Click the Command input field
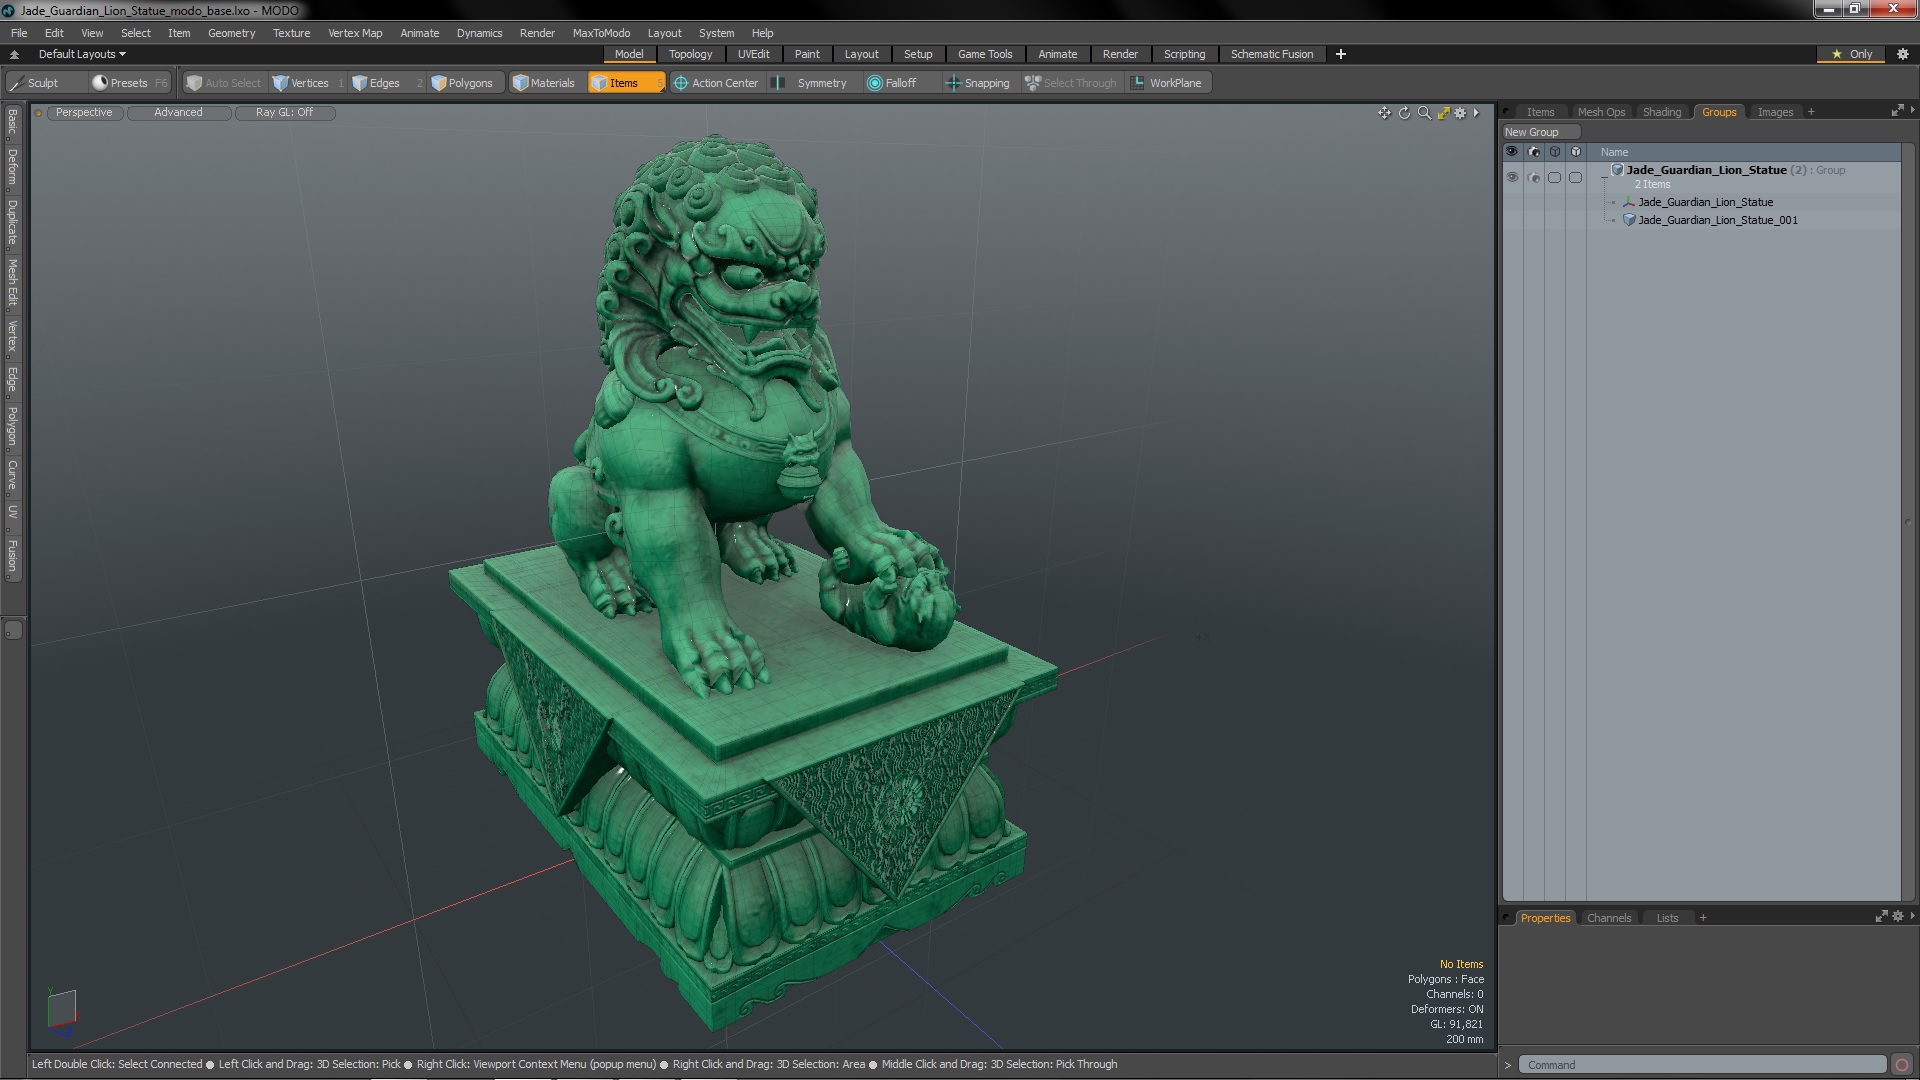The image size is (1920, 1080). (1702, 1065)
